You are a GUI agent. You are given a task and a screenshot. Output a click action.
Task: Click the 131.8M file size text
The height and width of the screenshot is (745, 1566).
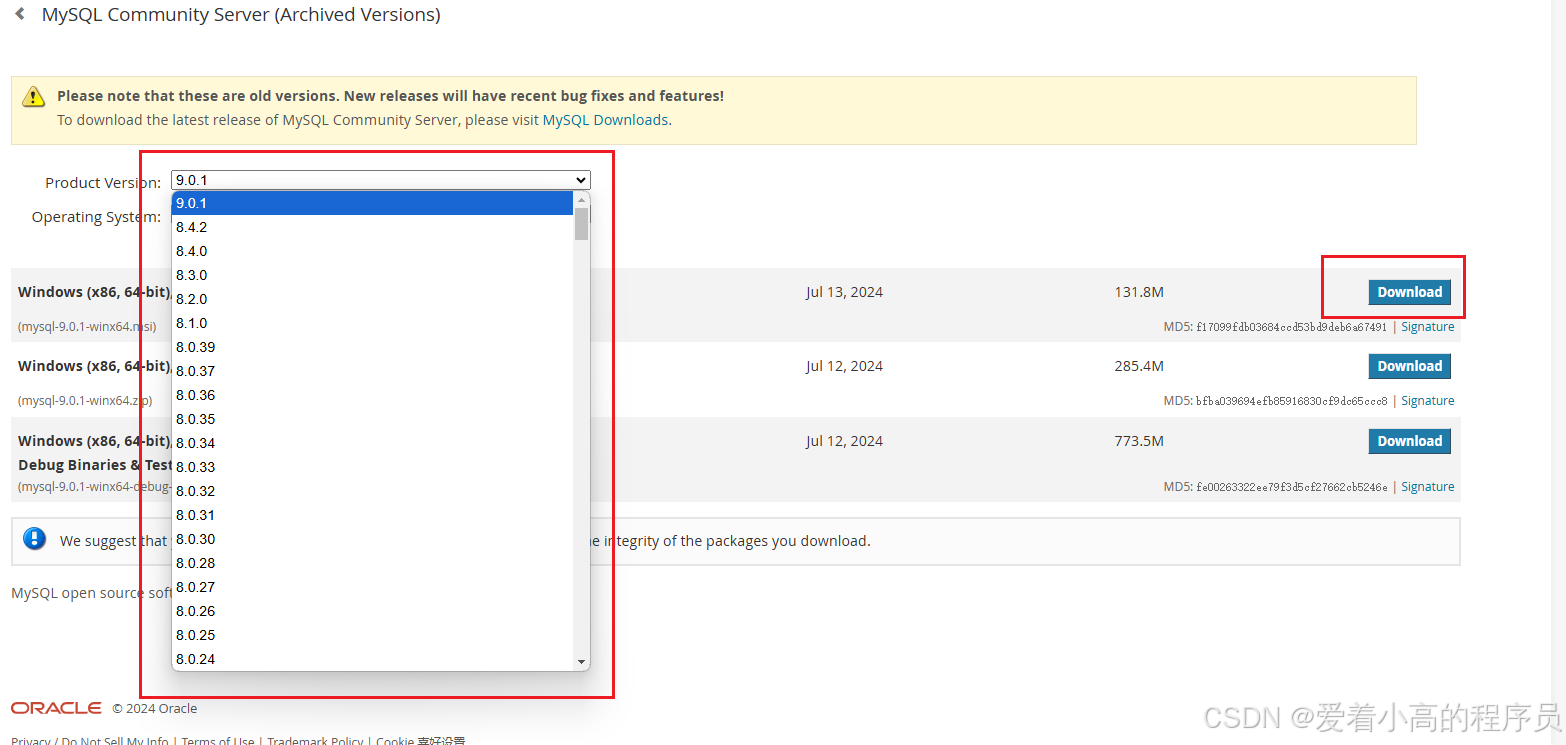click(1139, 292)
